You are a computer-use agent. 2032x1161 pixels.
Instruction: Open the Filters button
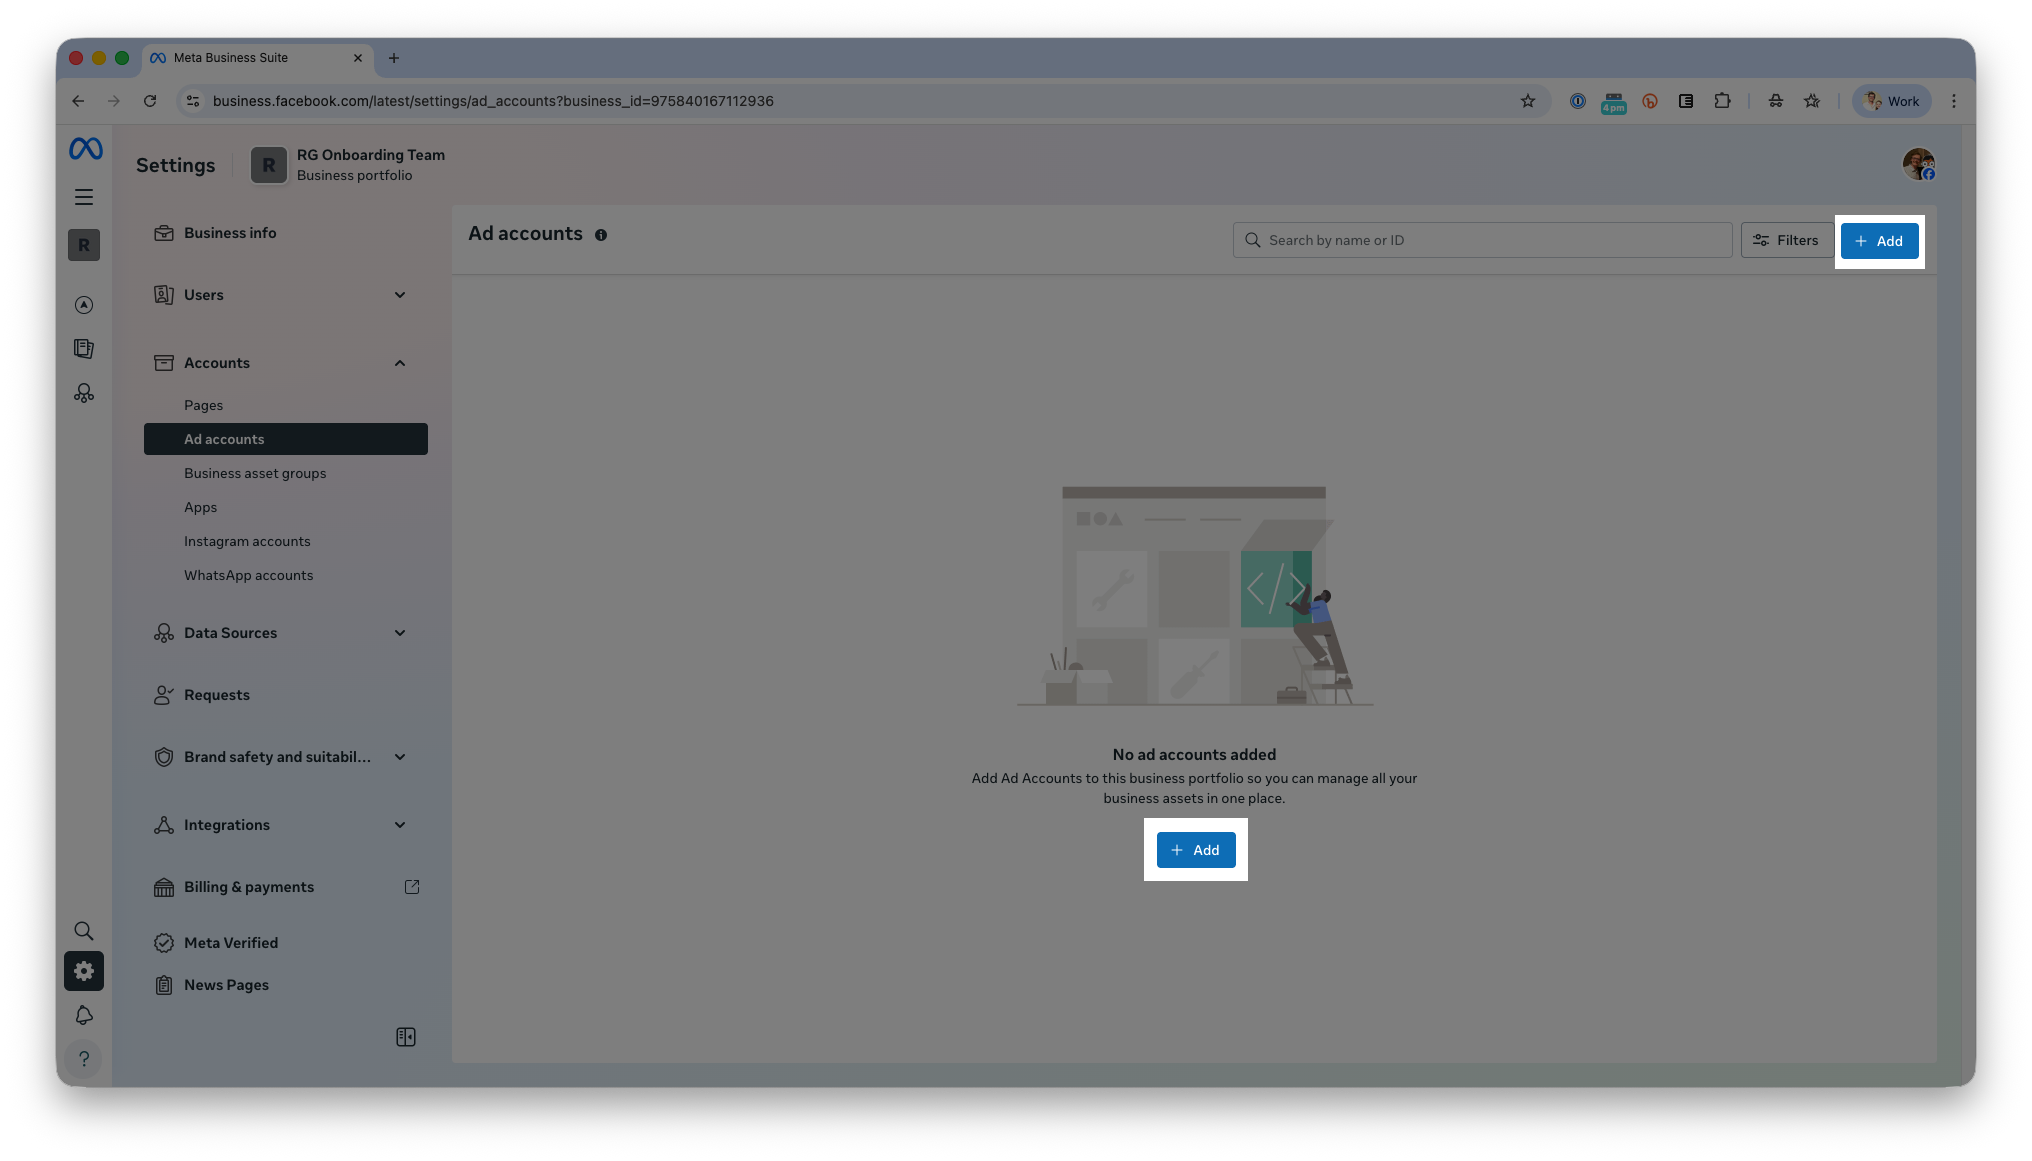(x=1786, y=241)
